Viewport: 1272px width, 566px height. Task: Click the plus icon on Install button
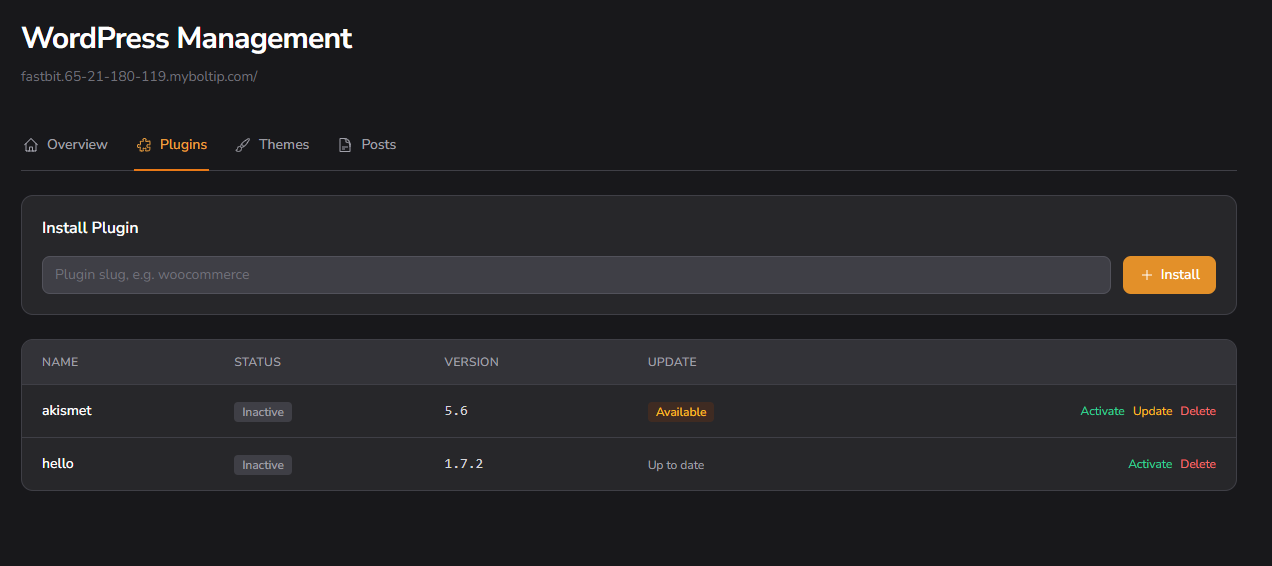point(1147,275)
